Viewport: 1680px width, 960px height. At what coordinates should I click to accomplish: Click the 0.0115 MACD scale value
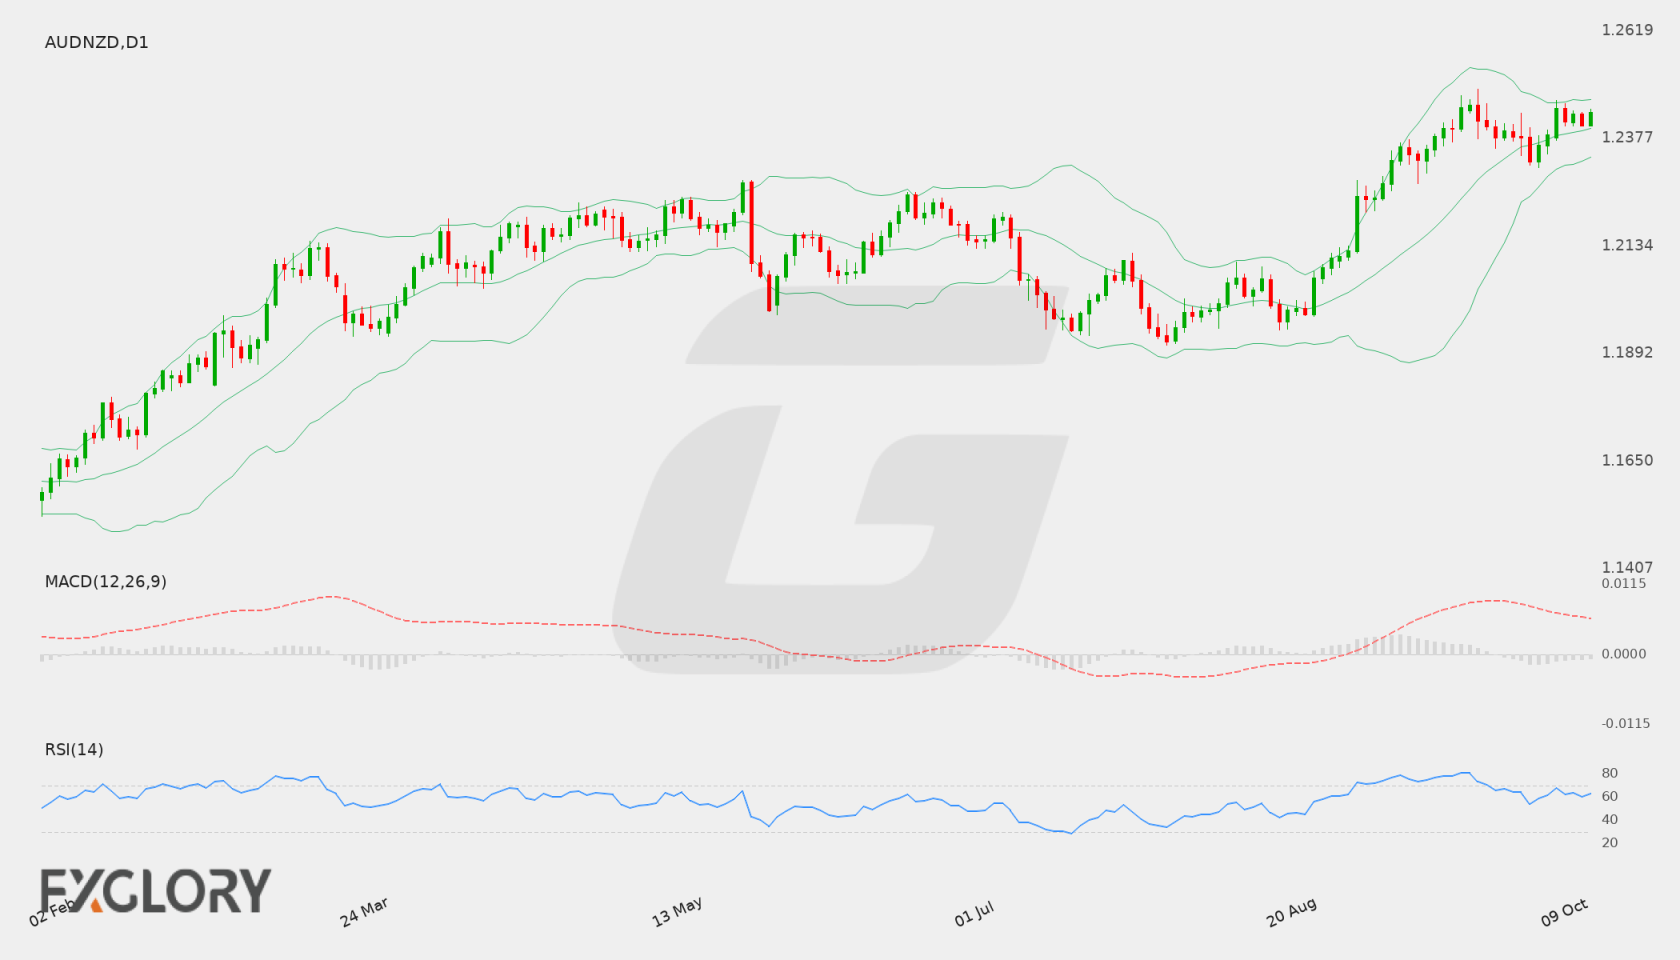coord(1623,583)
